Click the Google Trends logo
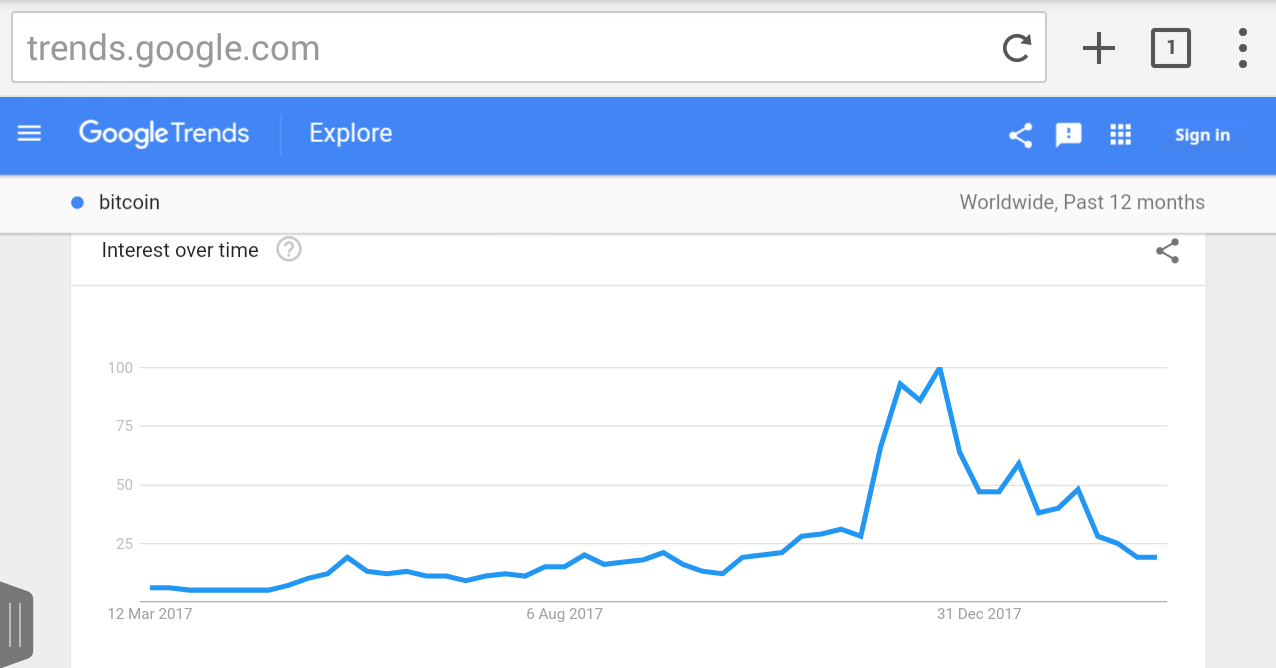This screenshot has height=668, width=1276. (164, 134)
